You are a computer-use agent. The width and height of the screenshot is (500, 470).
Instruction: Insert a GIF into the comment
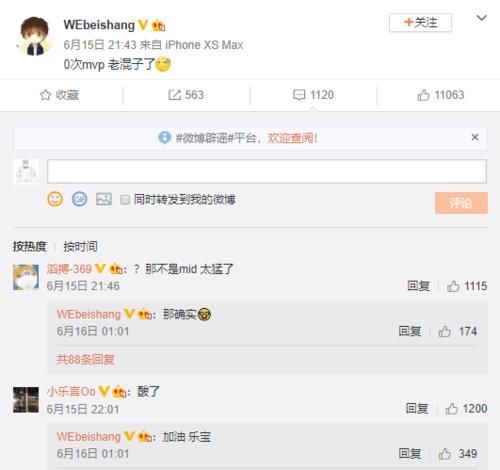pyautogui.click(x=79, y=199)
